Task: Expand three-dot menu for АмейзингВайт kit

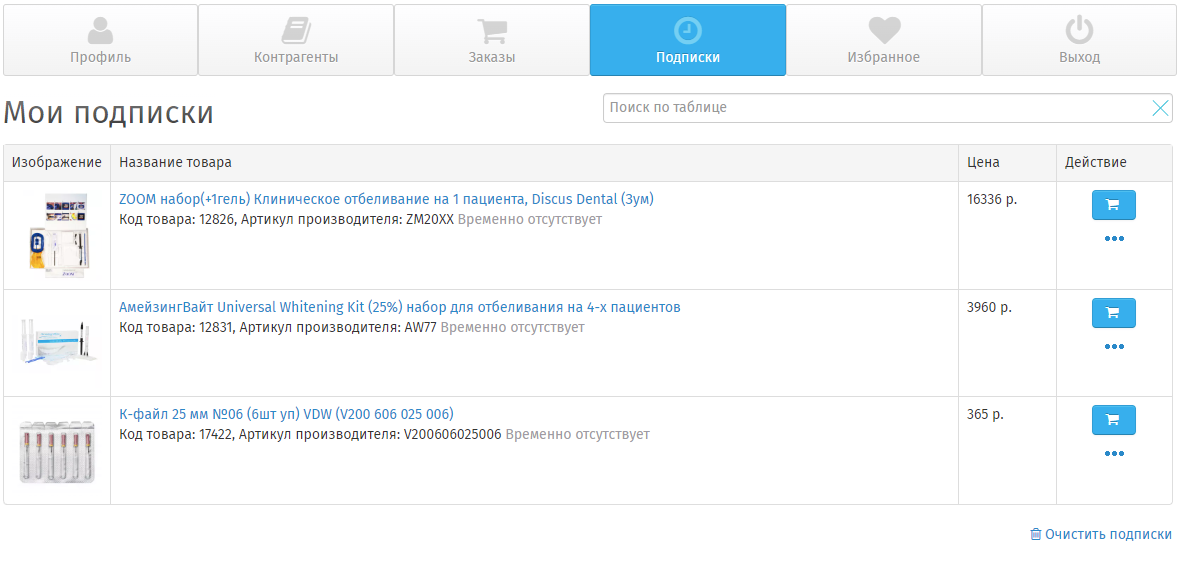Action: pyautogui.click(x=1114, y=347)
